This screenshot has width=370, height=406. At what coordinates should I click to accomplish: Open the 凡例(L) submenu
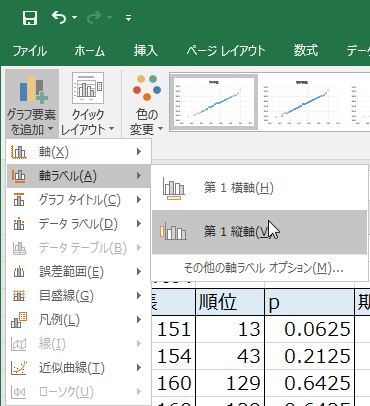pyautogui.click(x=79, y=320)
